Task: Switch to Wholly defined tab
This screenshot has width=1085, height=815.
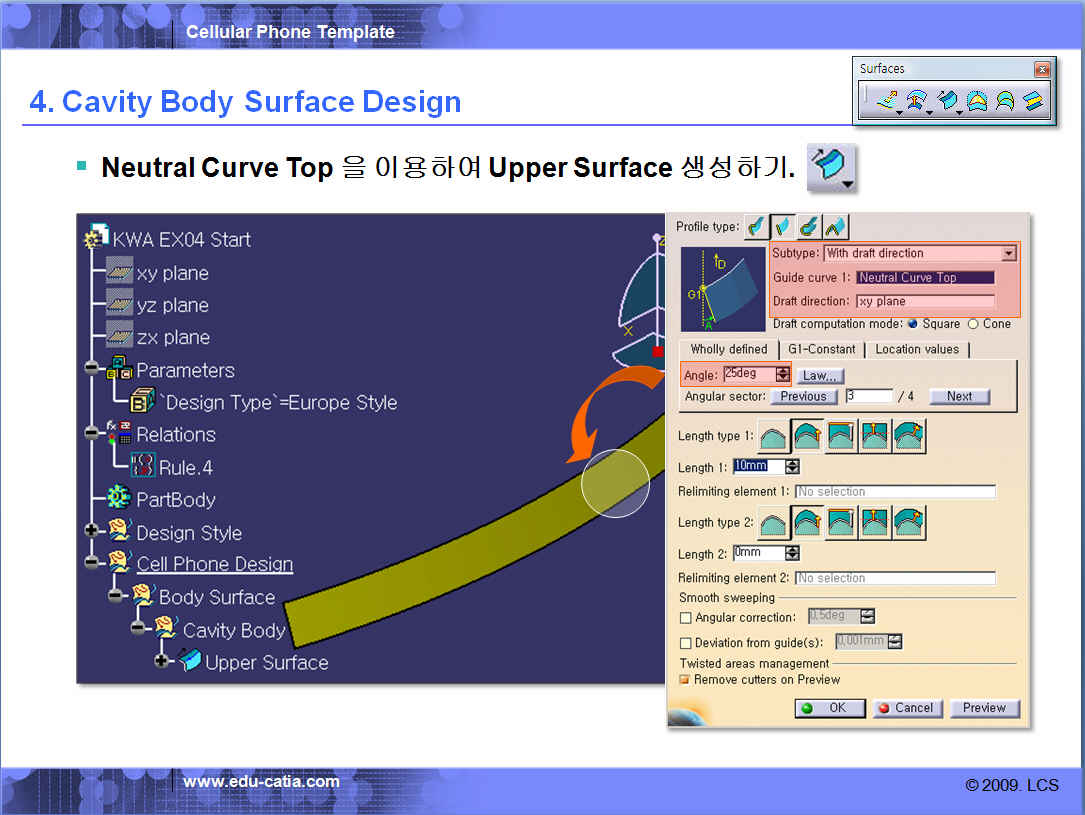Action: pos(729,349)
